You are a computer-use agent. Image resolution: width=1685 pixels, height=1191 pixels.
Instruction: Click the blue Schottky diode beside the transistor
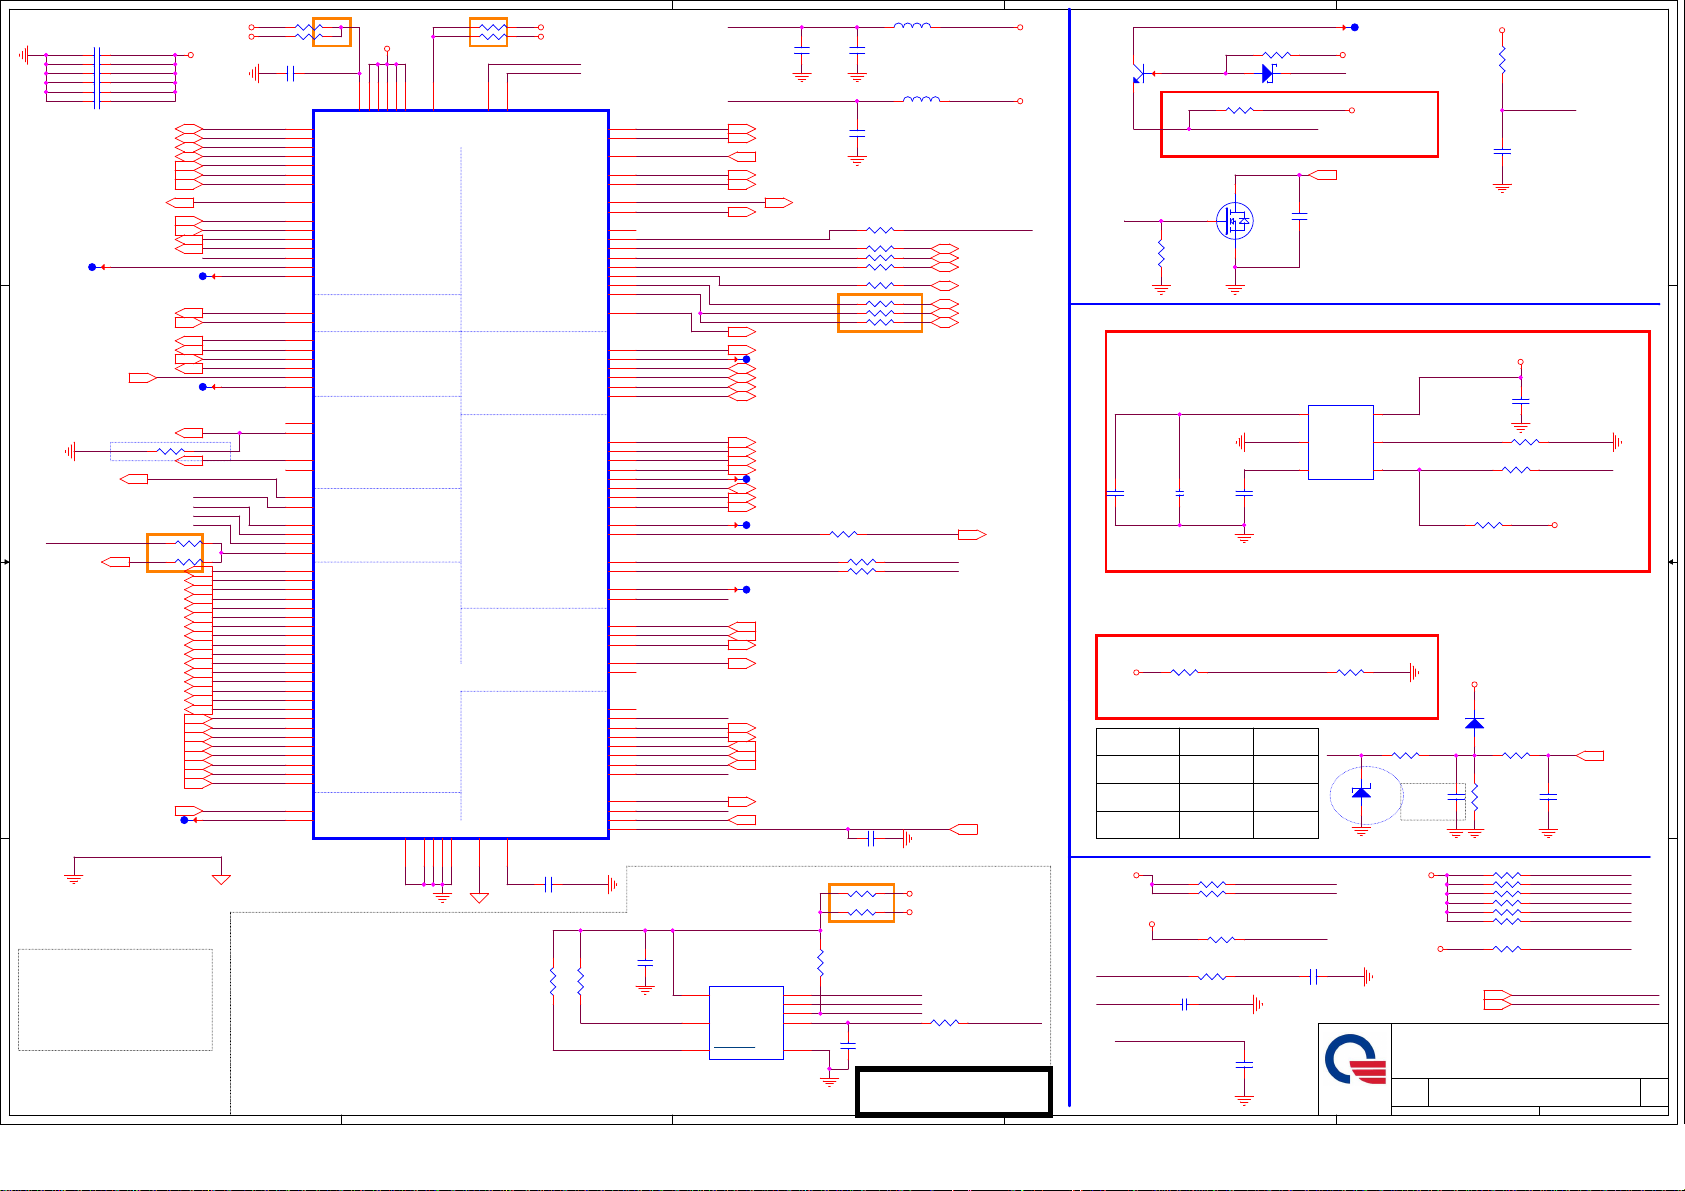(1268, 73)
